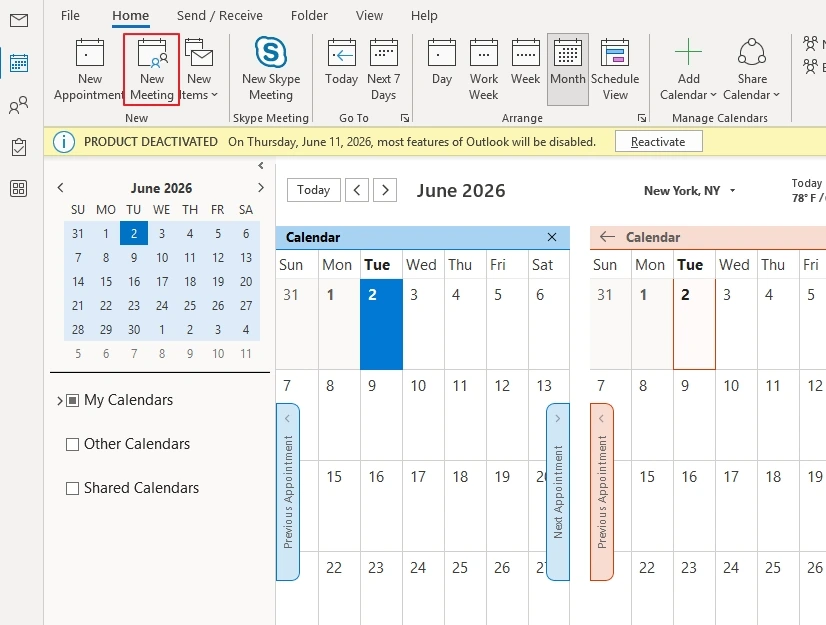Select June 30 in mini calendar
This screenshot has width=826, height=625.
coord(134,330)
